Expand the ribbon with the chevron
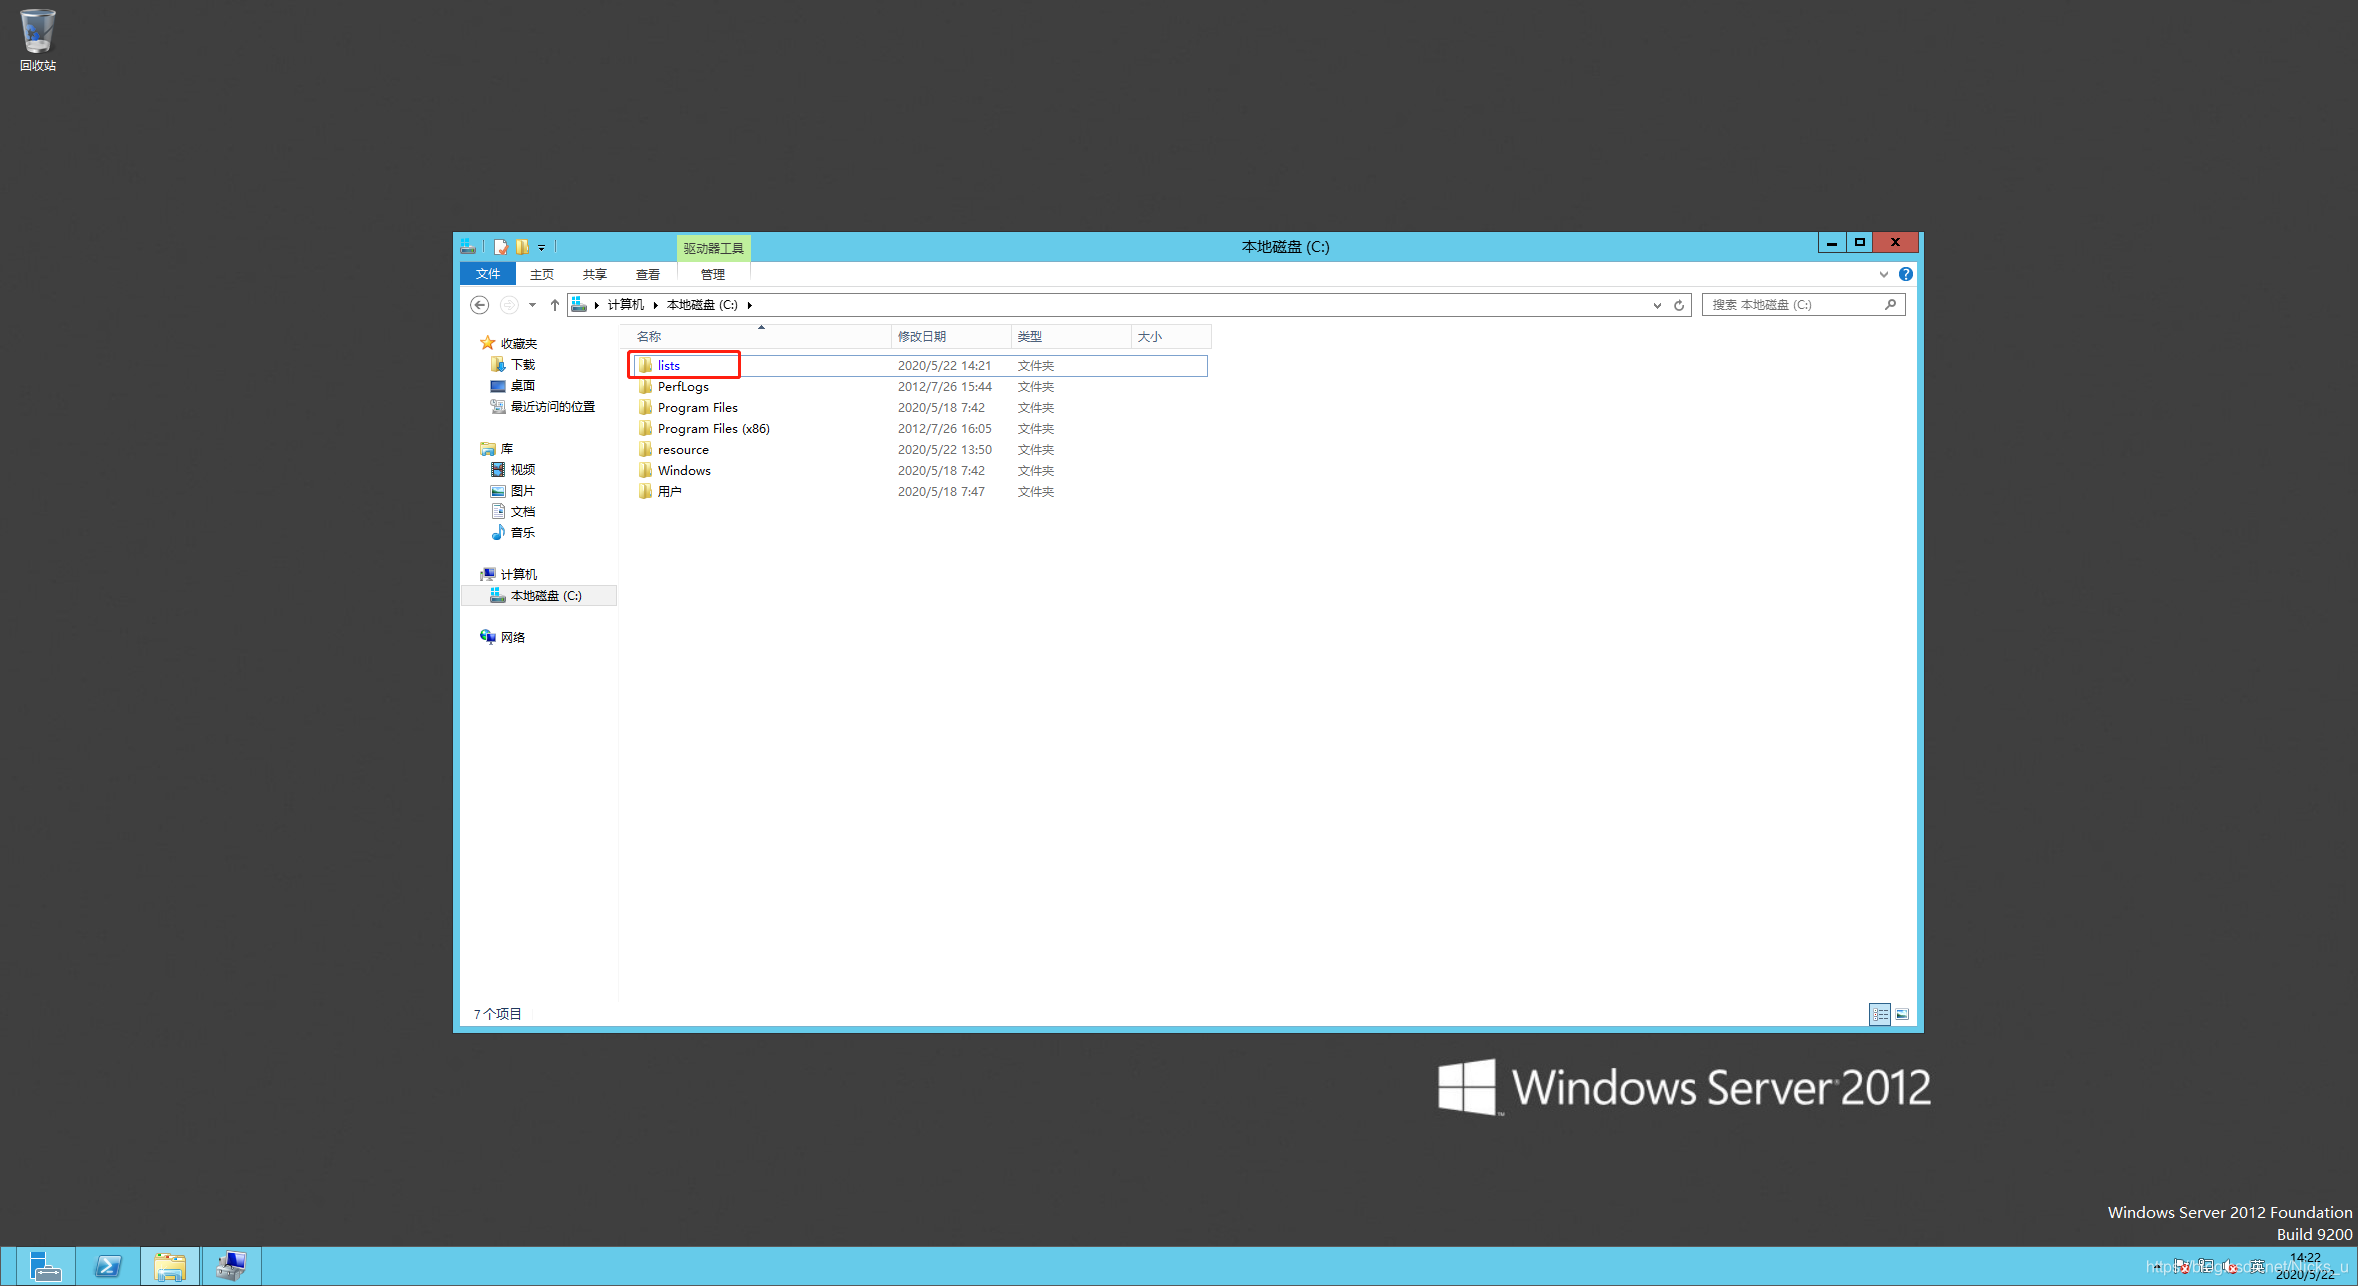Viewport: 2358px width, 1286px height. 1883,274
